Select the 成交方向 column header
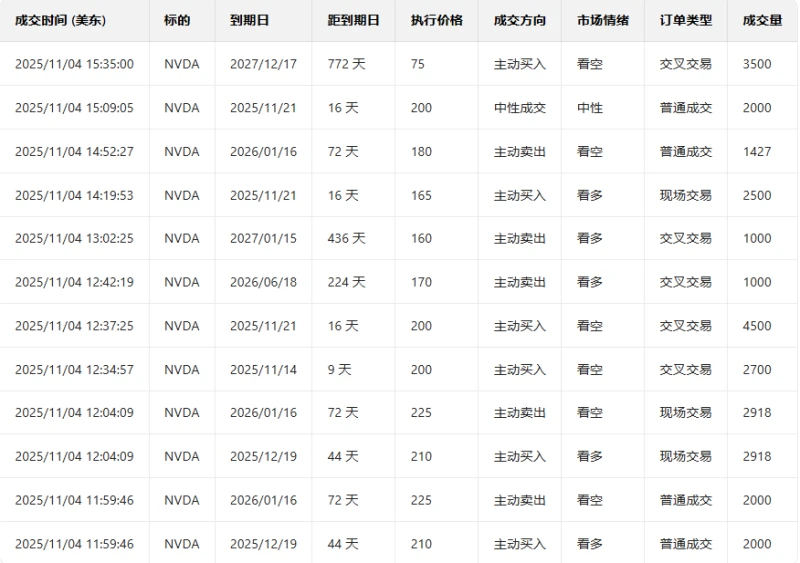This screenshot has height=563, width=800. (x=519, y=20)
